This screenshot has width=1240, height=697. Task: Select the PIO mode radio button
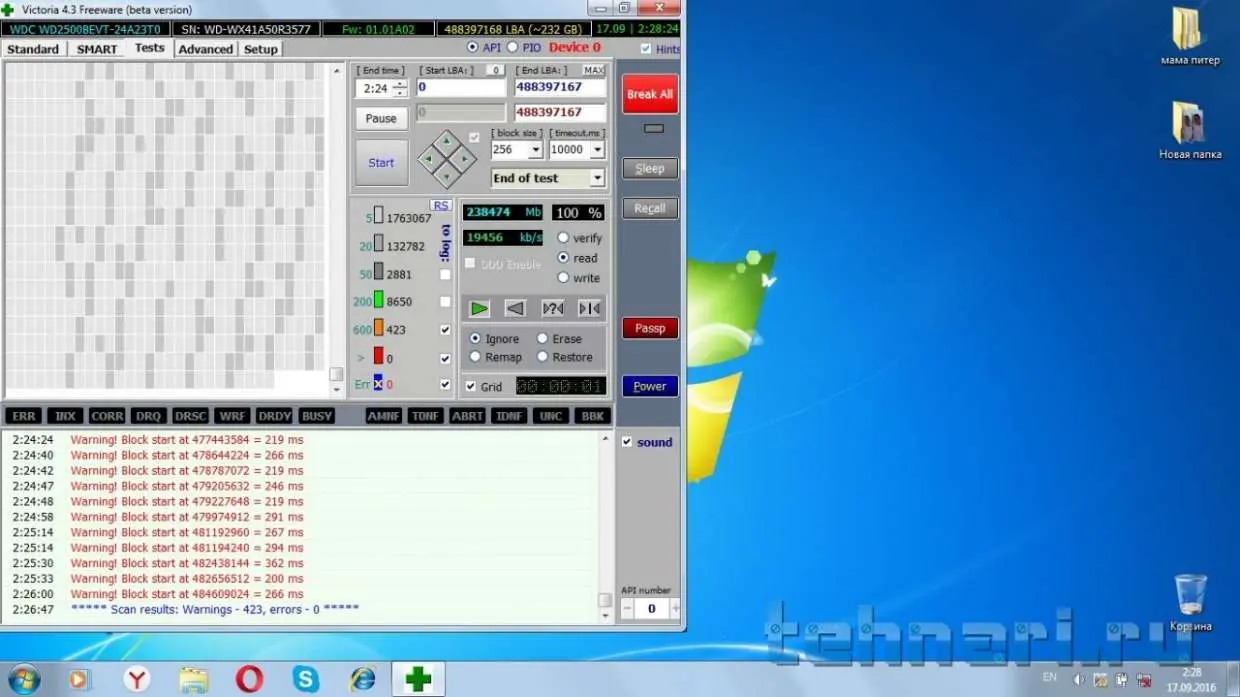(512, 47)
